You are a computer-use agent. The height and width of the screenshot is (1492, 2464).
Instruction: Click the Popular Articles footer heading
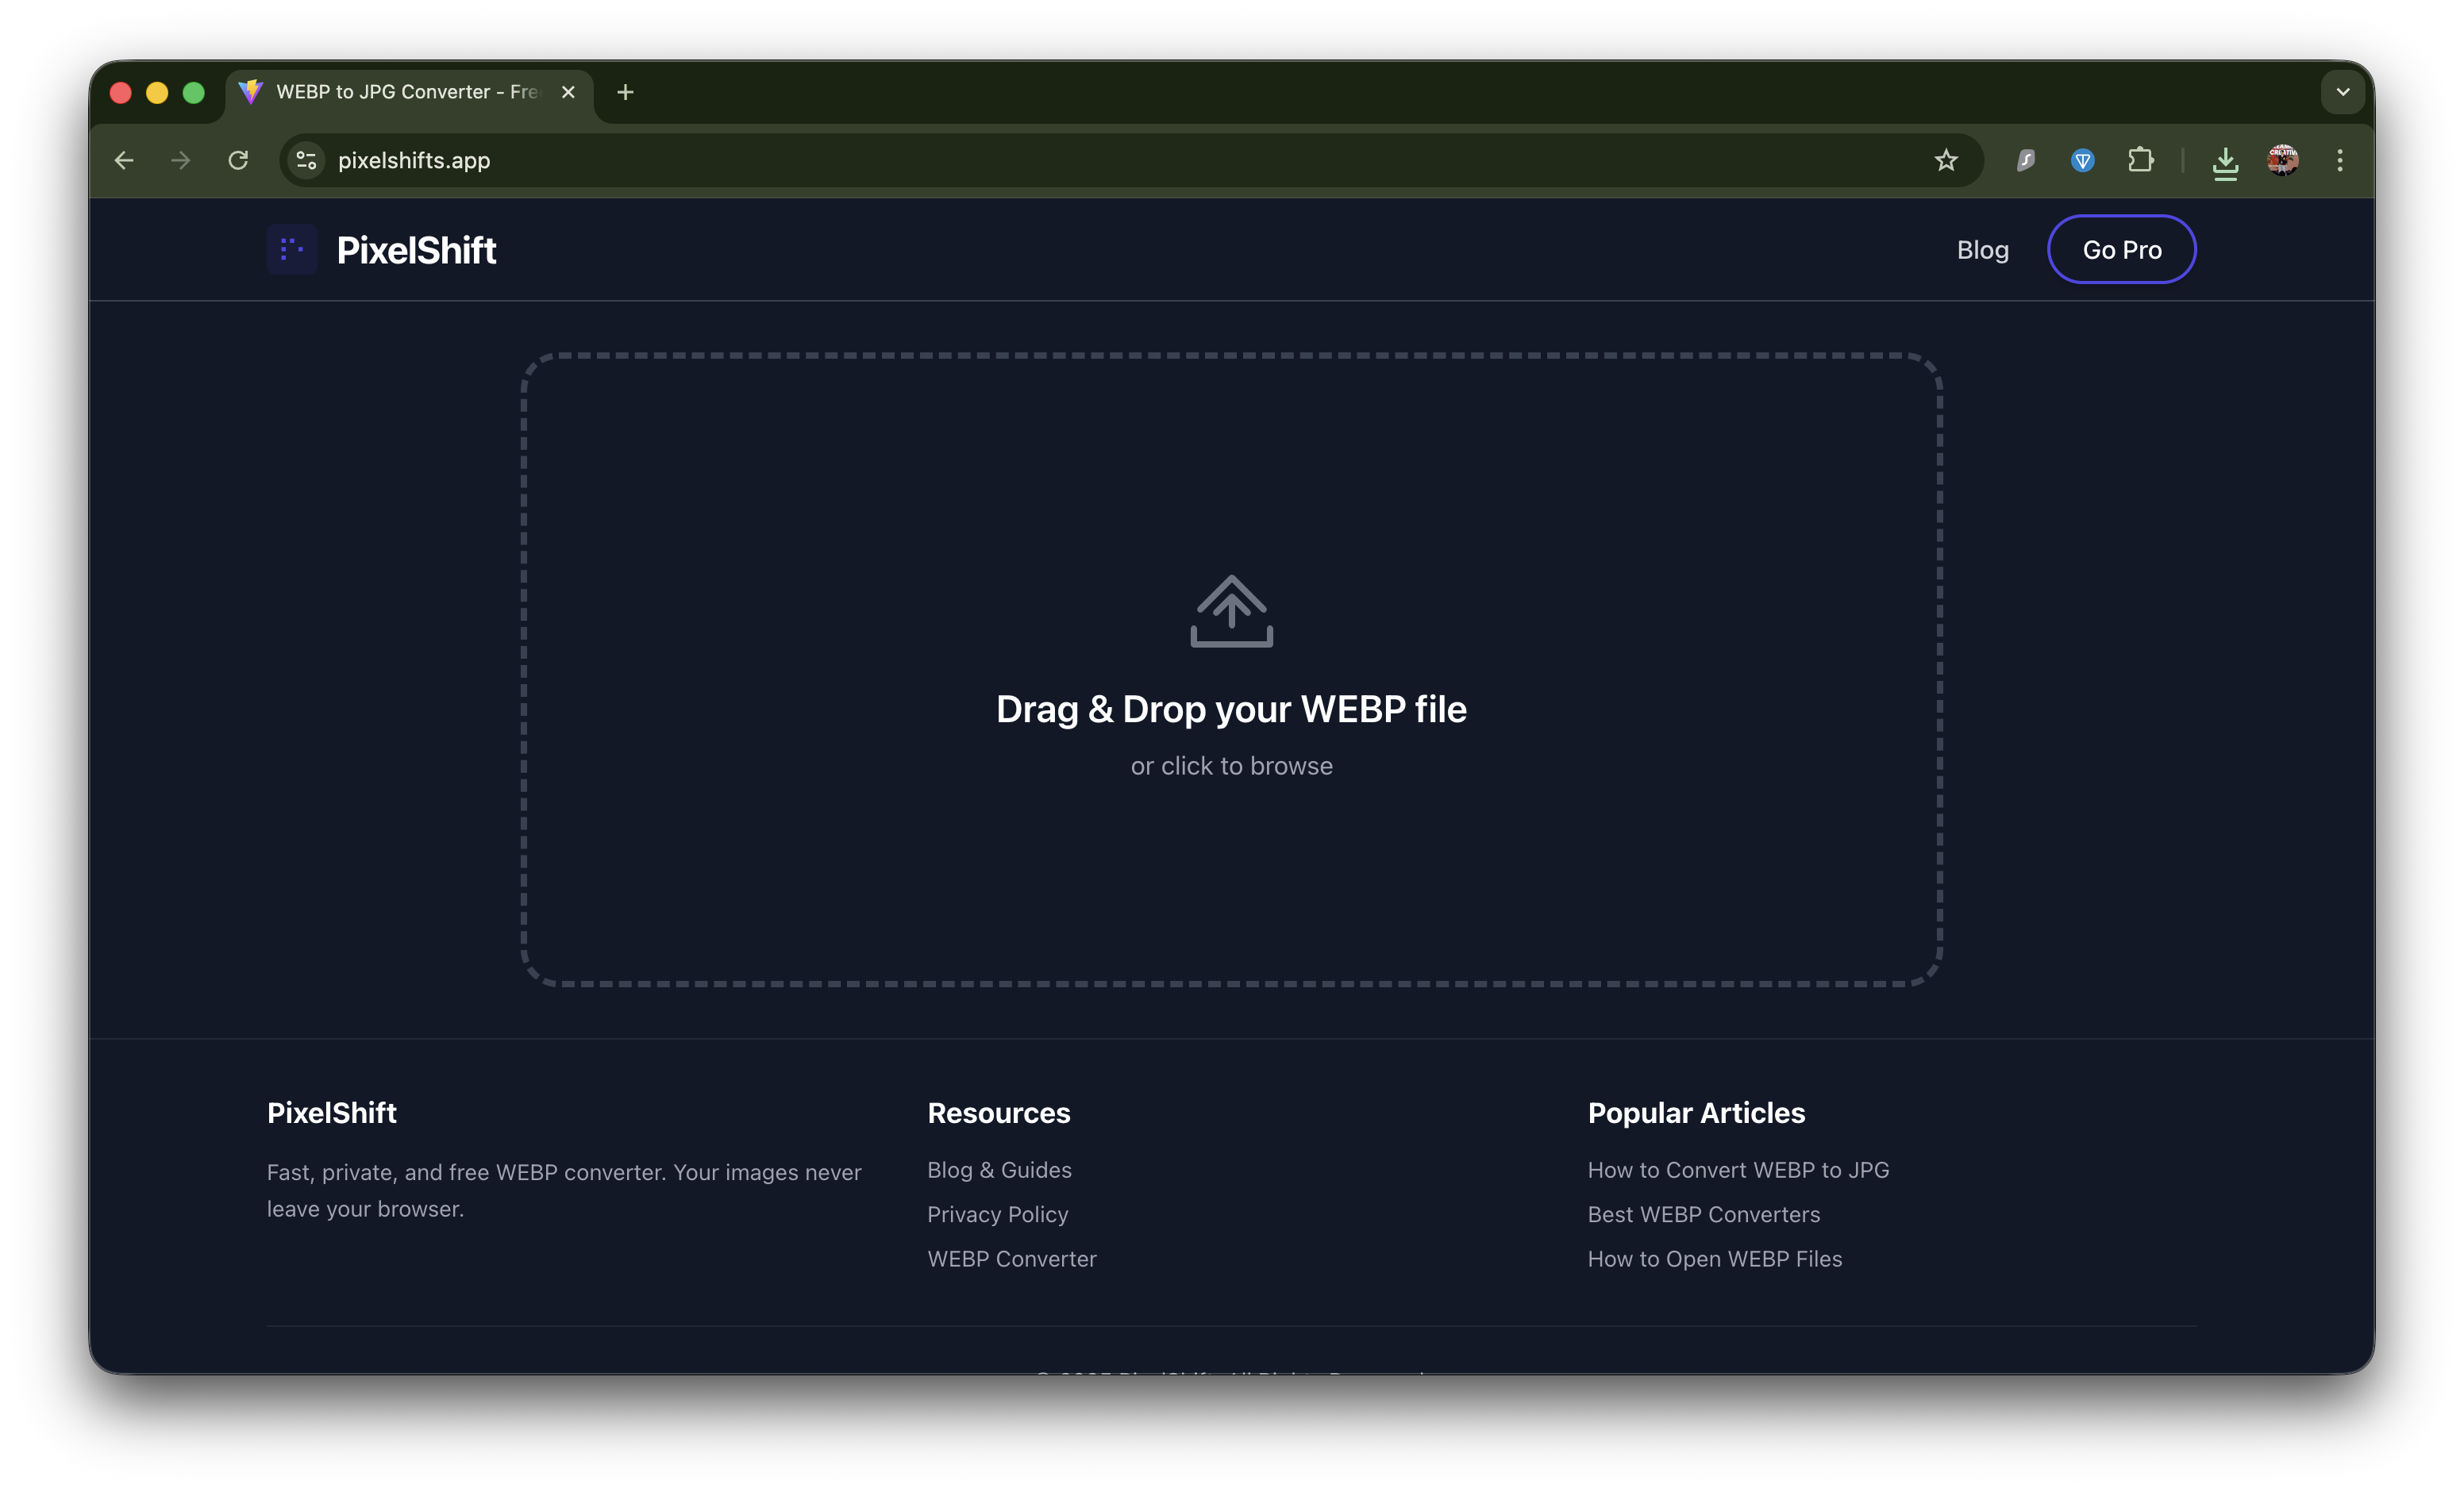pyautogui.click(x=1696, y=1113)
